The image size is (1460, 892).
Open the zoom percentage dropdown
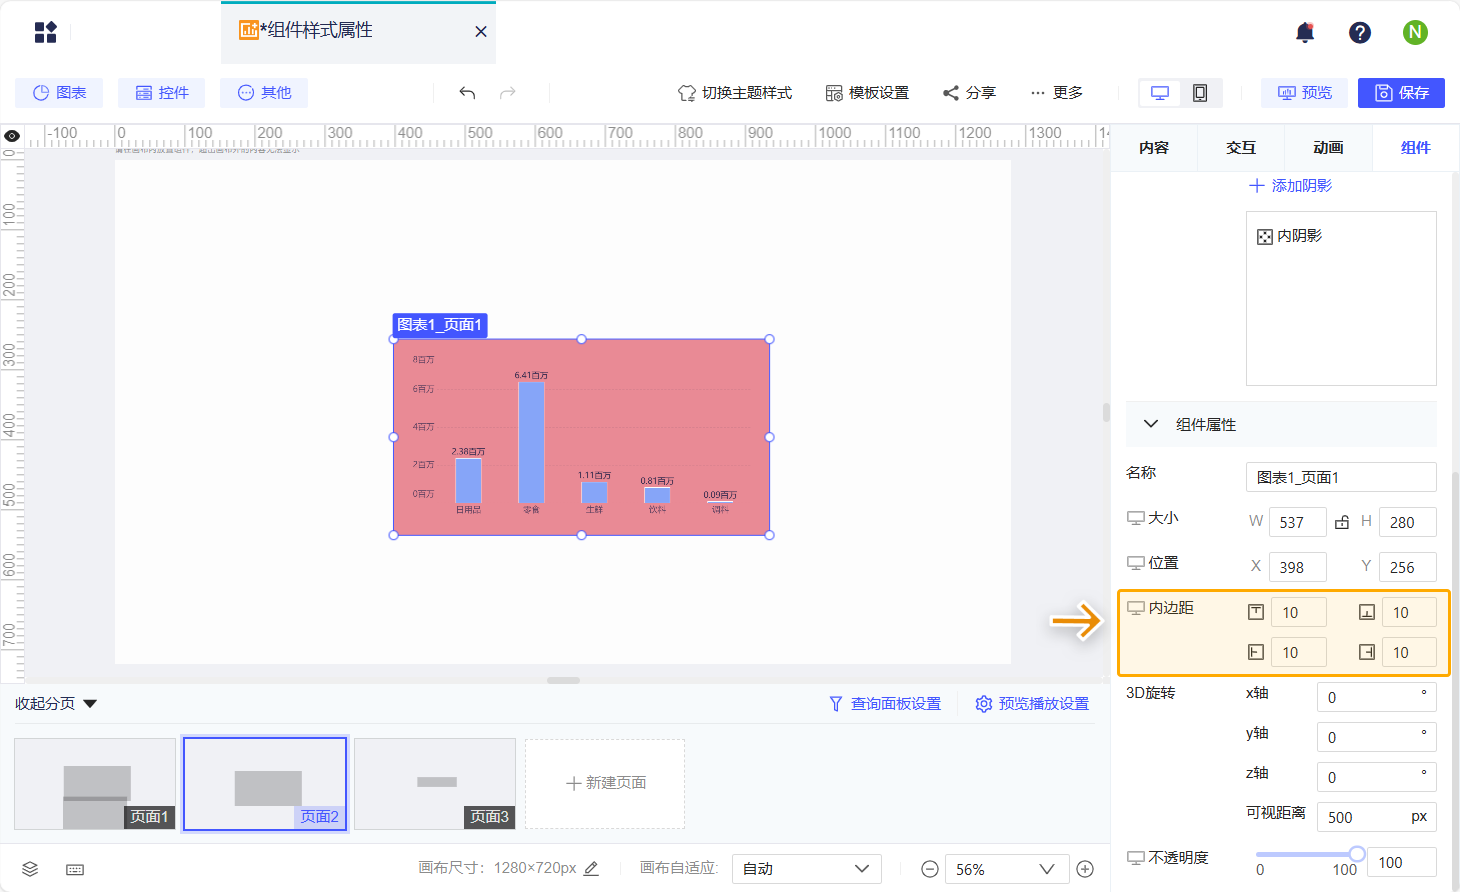point(1007,869)
